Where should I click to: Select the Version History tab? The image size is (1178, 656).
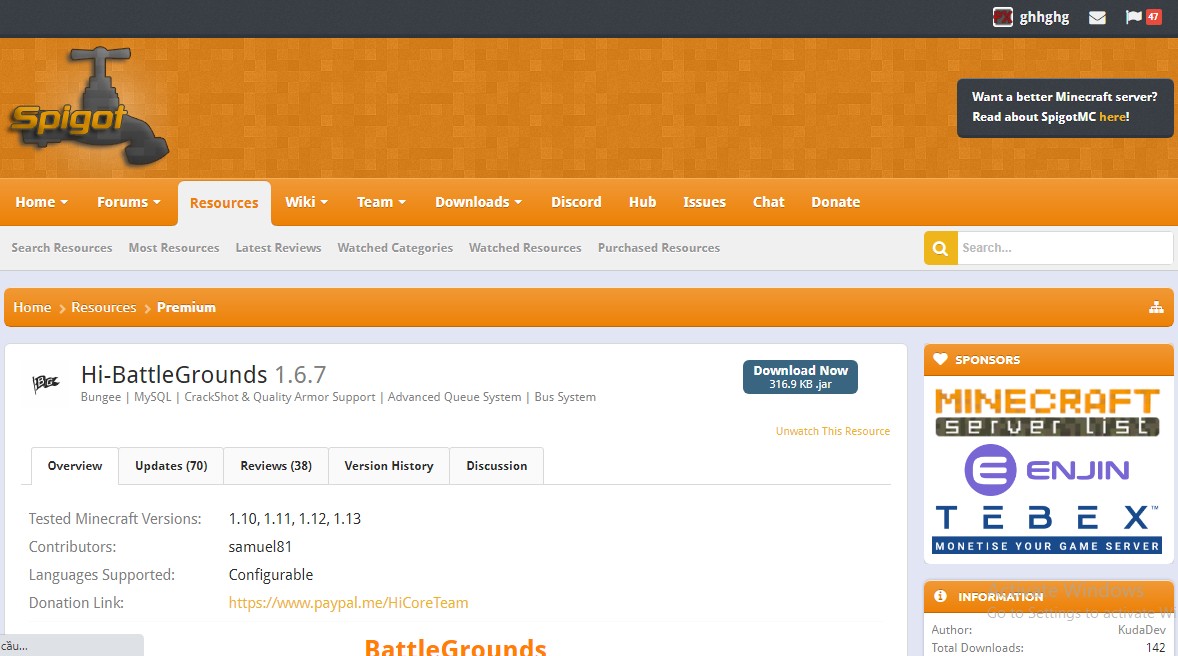[388, 466]
